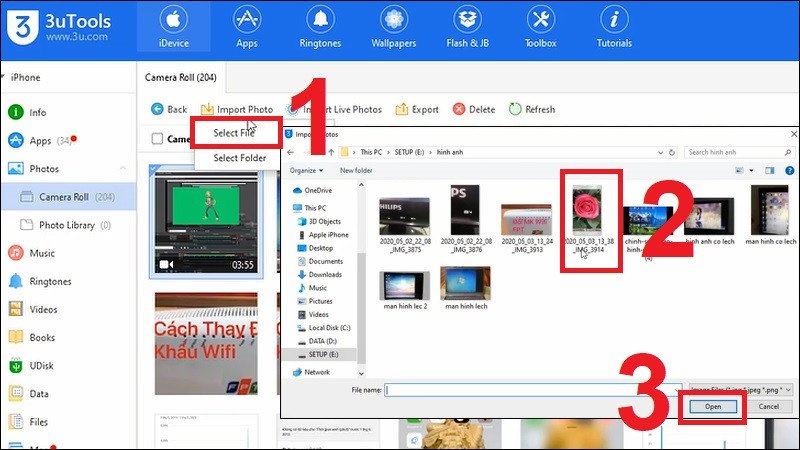Click Refresh in the toolbar

pyautogui.click(x=532, y=109)
